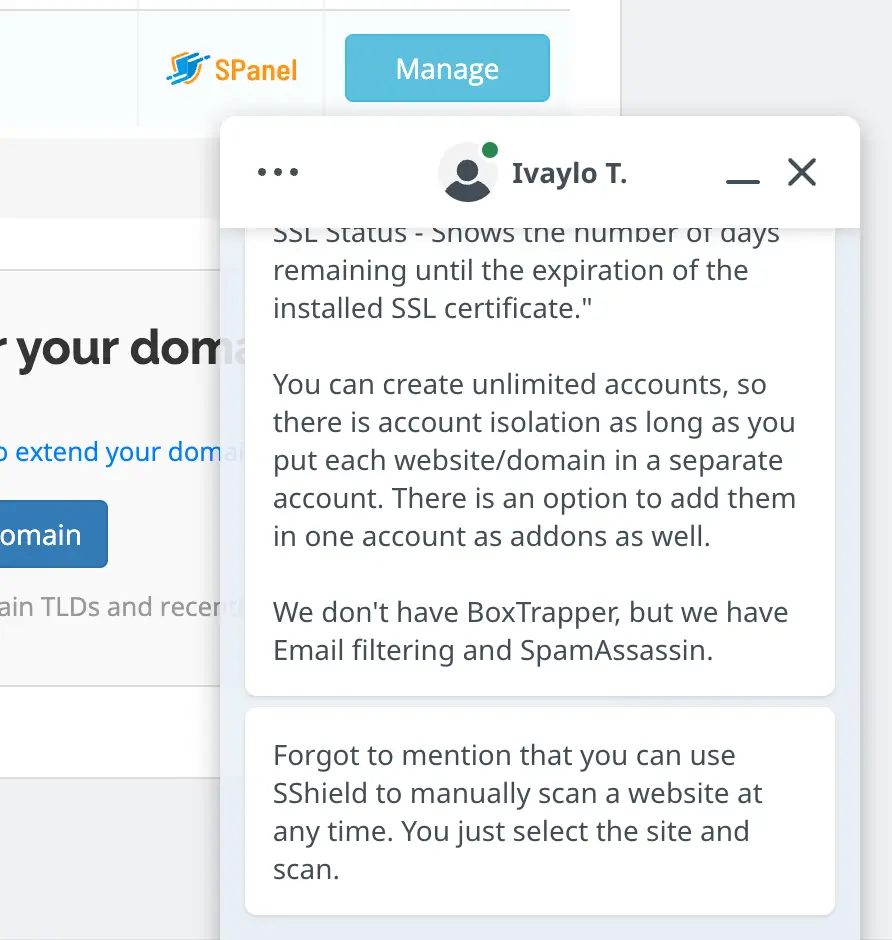This screenshot has height=940, width=892.
Task: Click the green online status dot
Action: [x=490, y=150]
